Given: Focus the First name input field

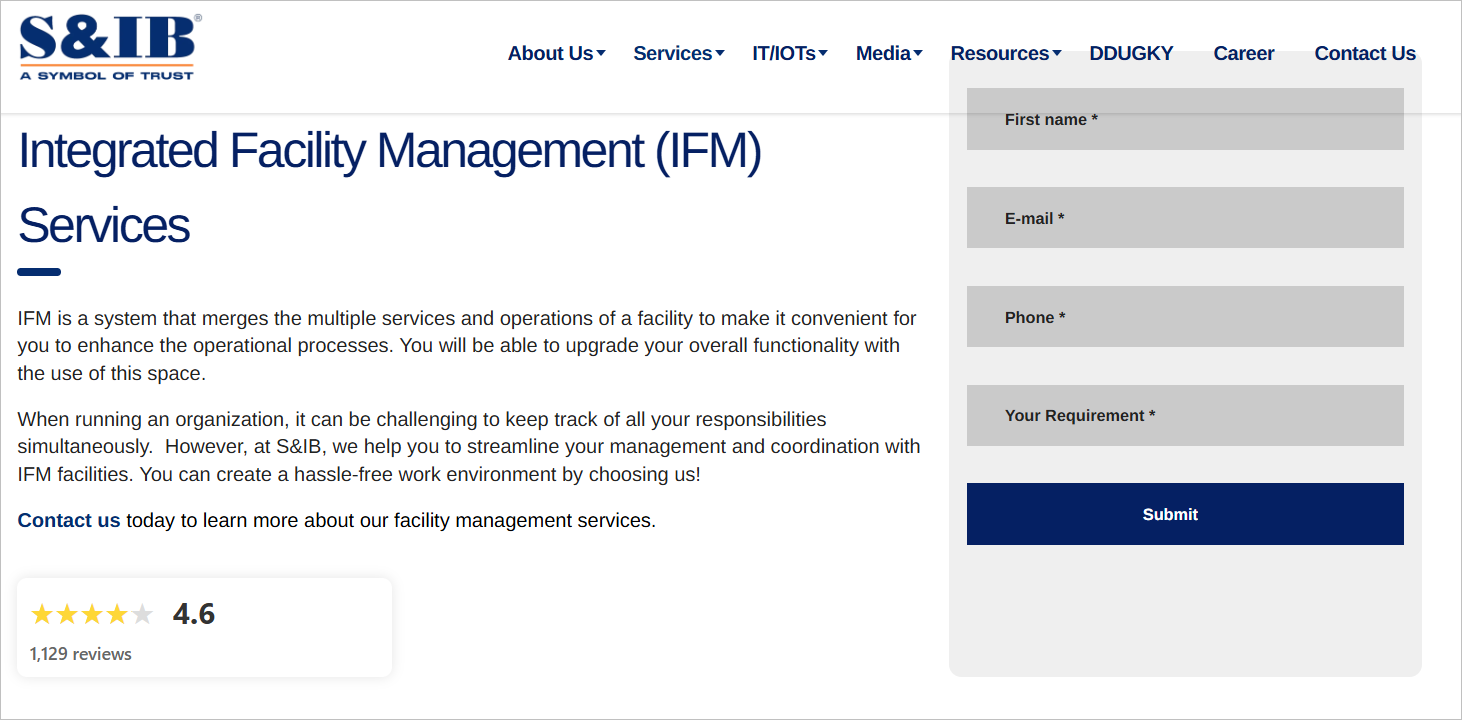Looking at the screenshot, I should [1185, 120].
